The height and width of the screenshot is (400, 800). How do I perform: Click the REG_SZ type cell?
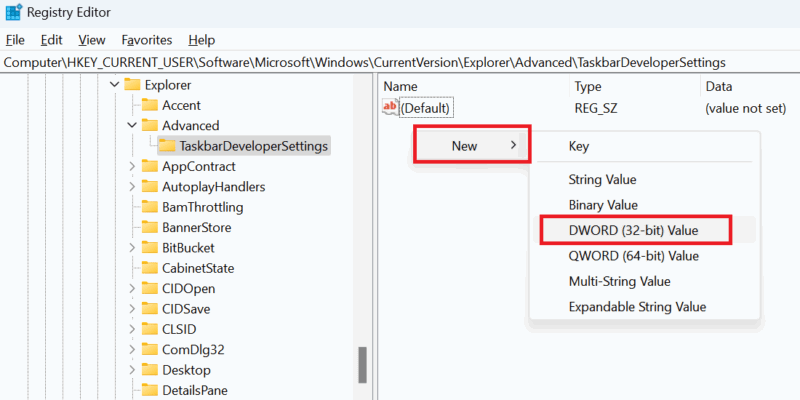[x=596, y=108]
